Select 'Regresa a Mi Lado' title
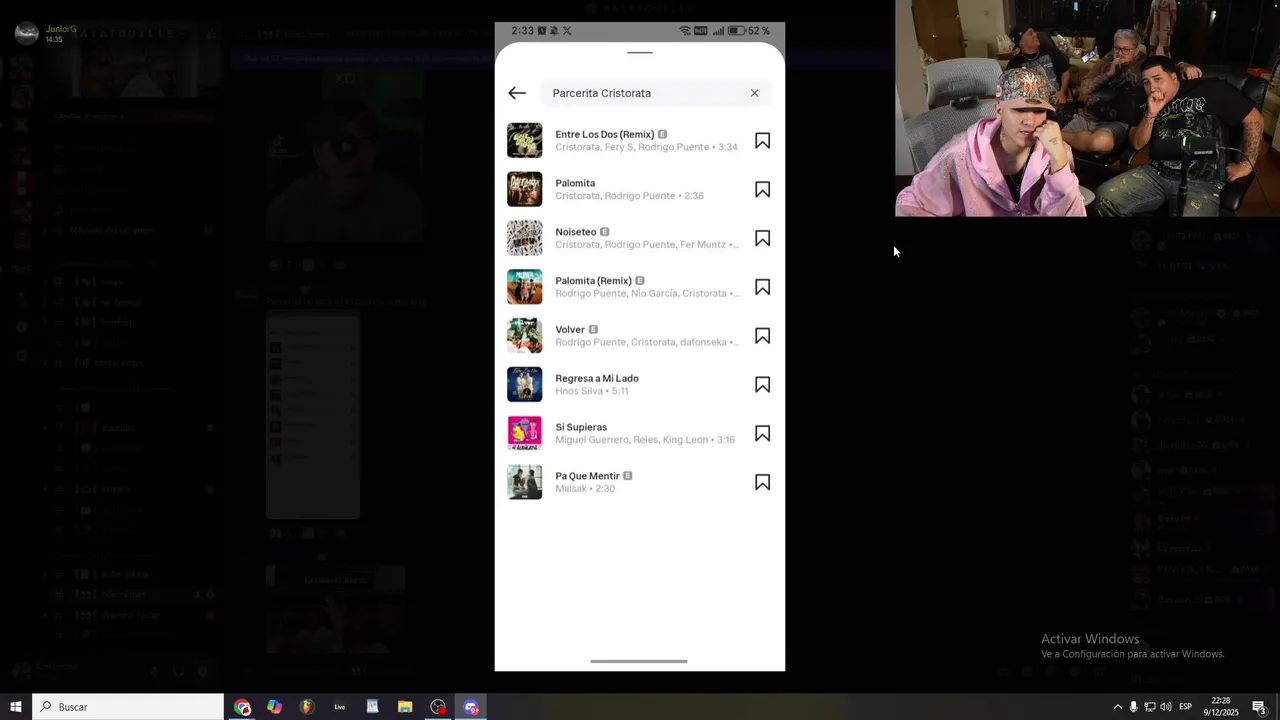 click(597, 378)
